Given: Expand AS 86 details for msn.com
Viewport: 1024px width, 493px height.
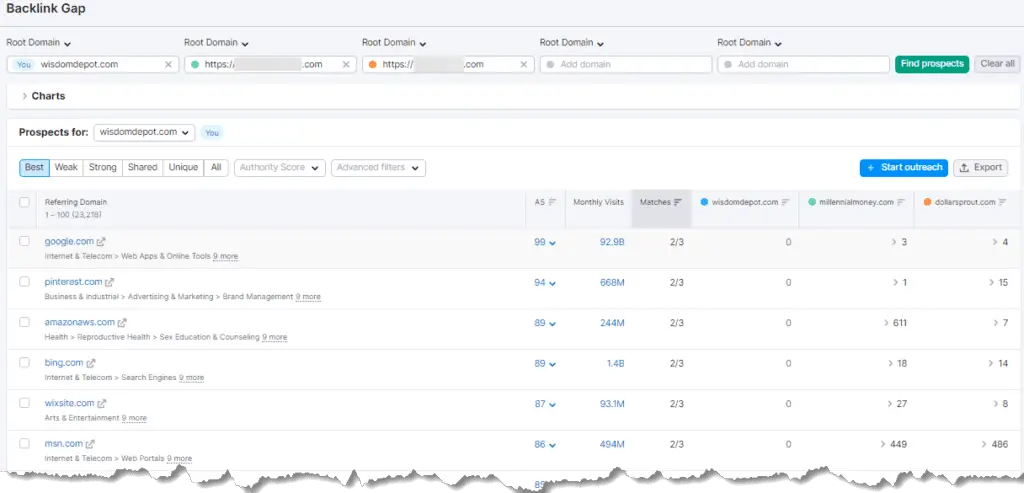Looking at the screenshot, I should tap(545, 445).
